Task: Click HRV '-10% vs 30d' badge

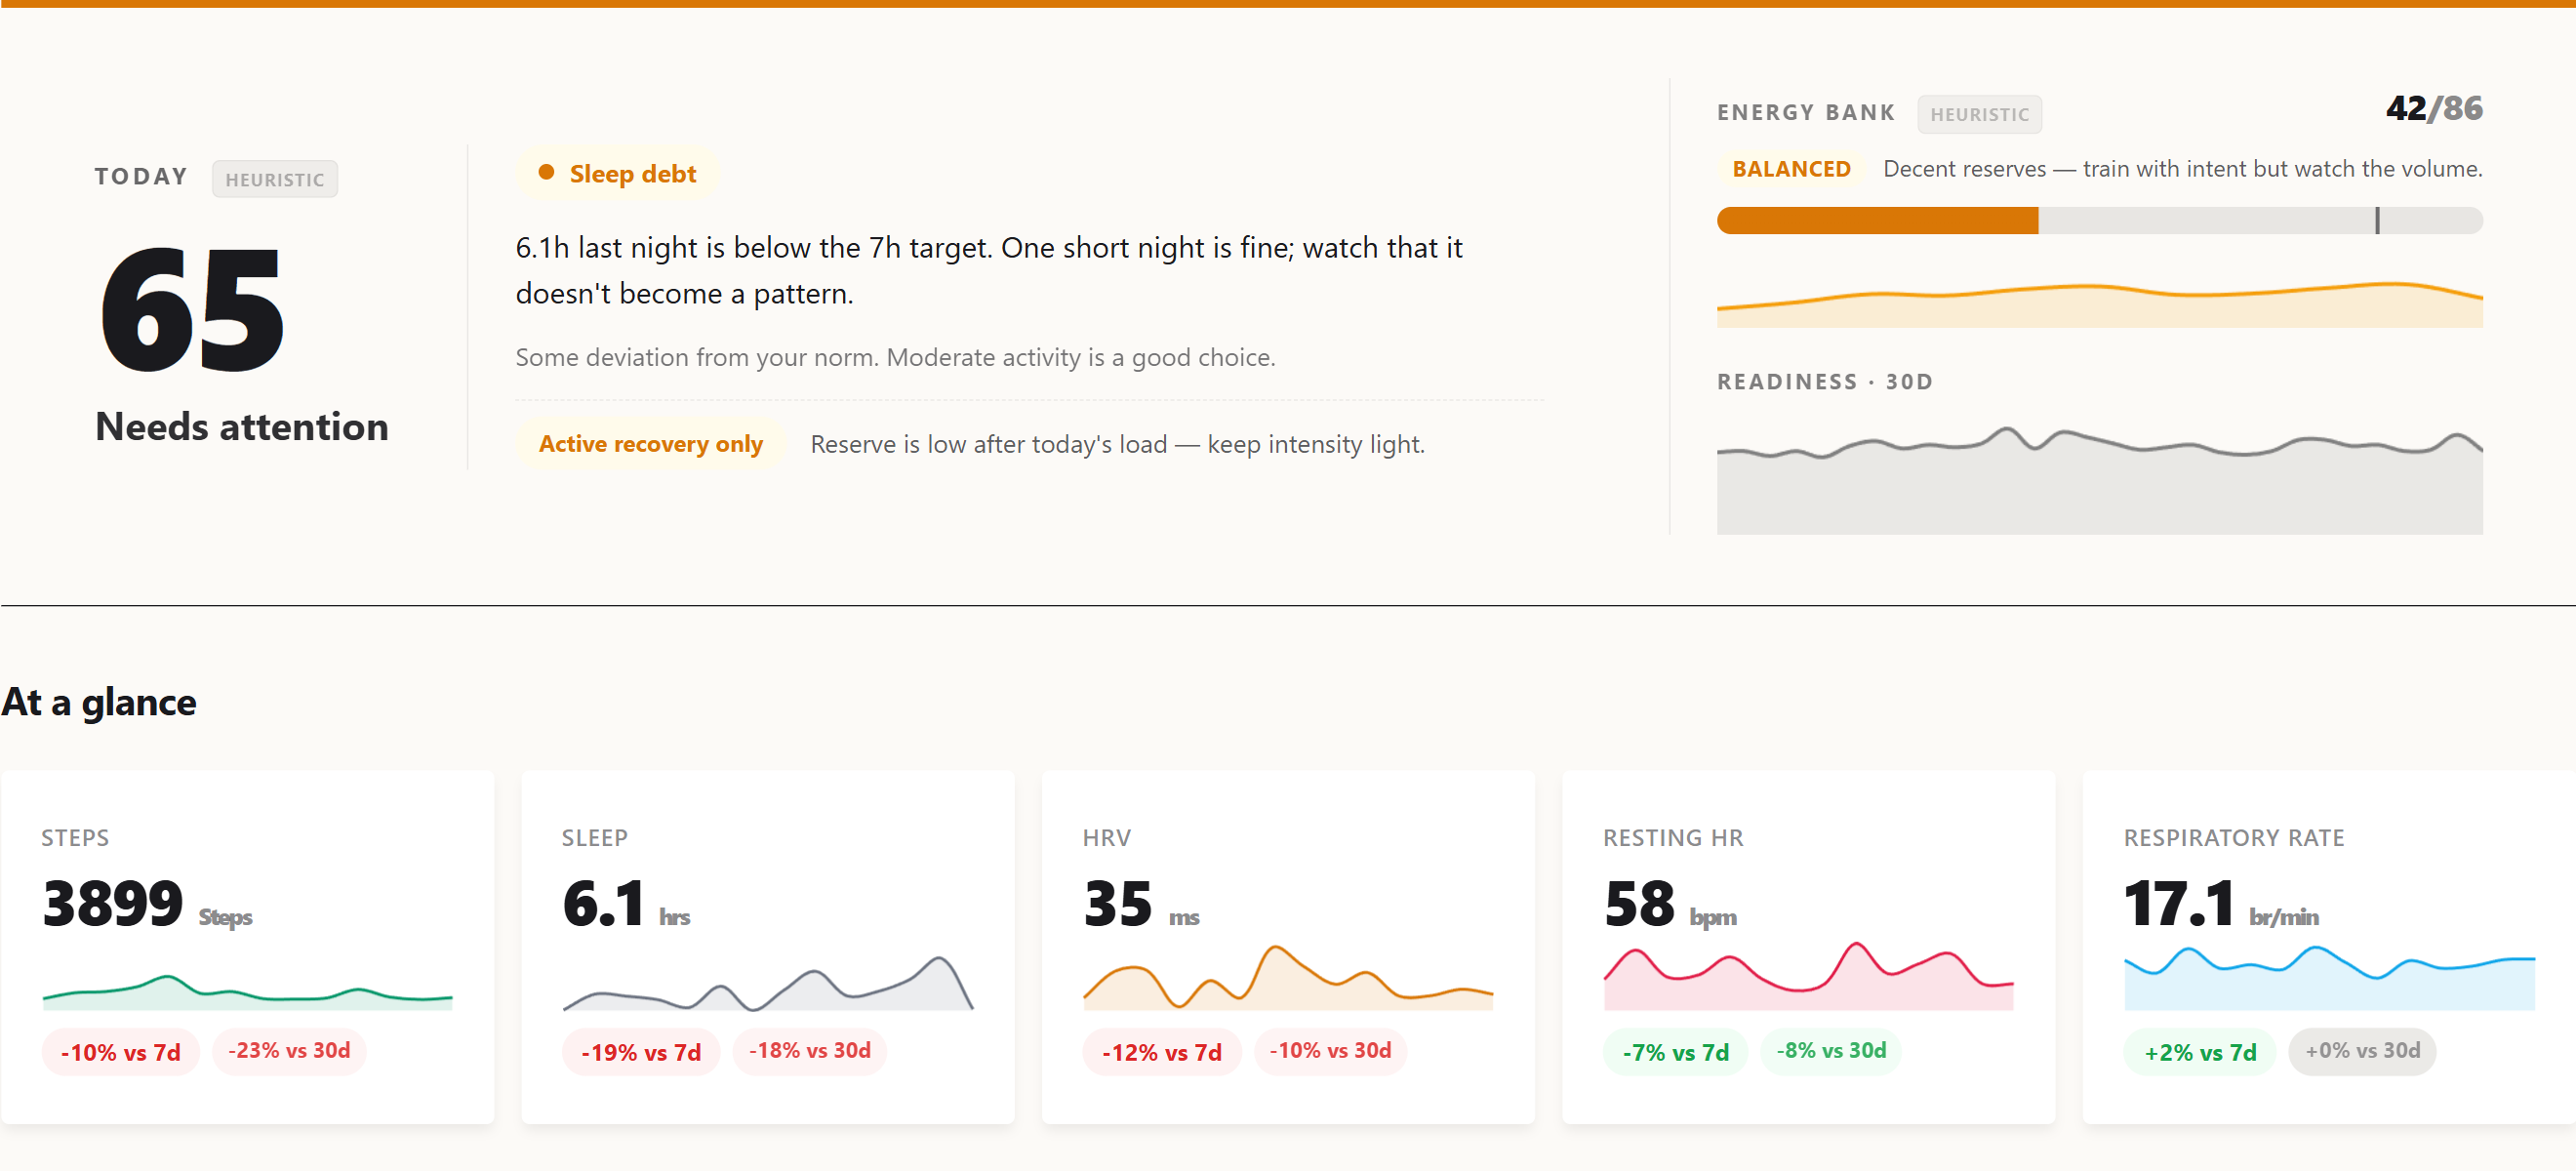Action: pos(1330,1051)
